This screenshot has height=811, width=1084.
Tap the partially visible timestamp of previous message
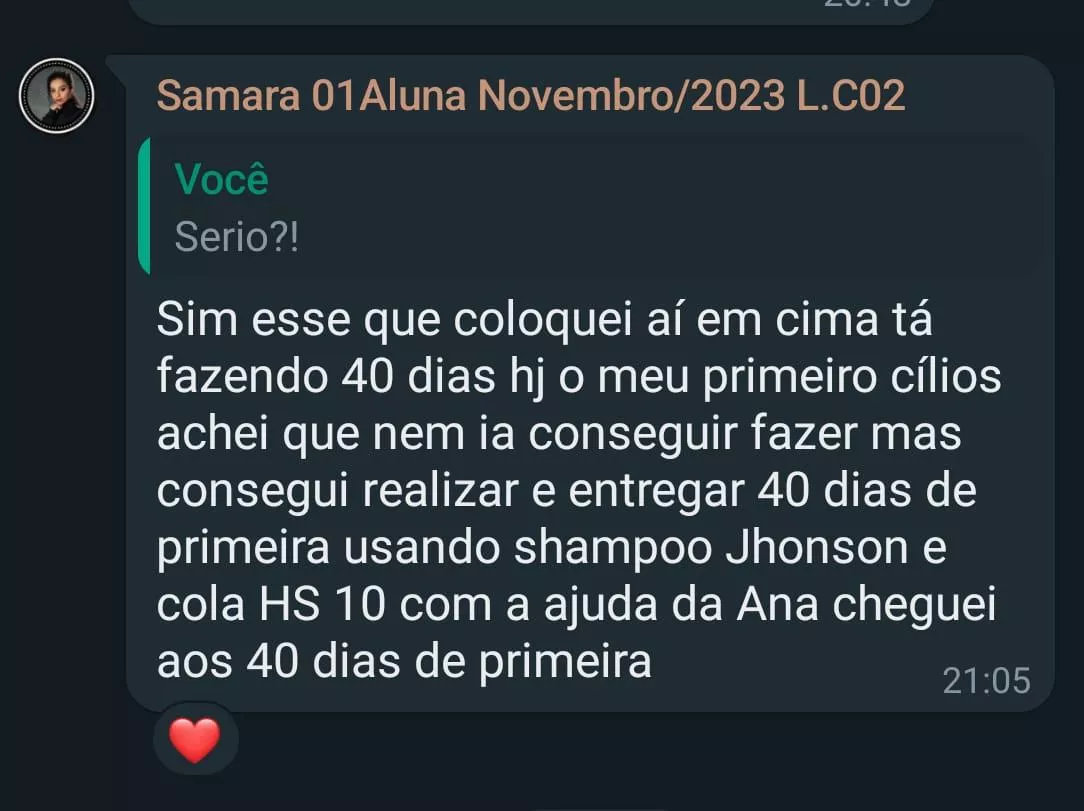pos(866,3)
